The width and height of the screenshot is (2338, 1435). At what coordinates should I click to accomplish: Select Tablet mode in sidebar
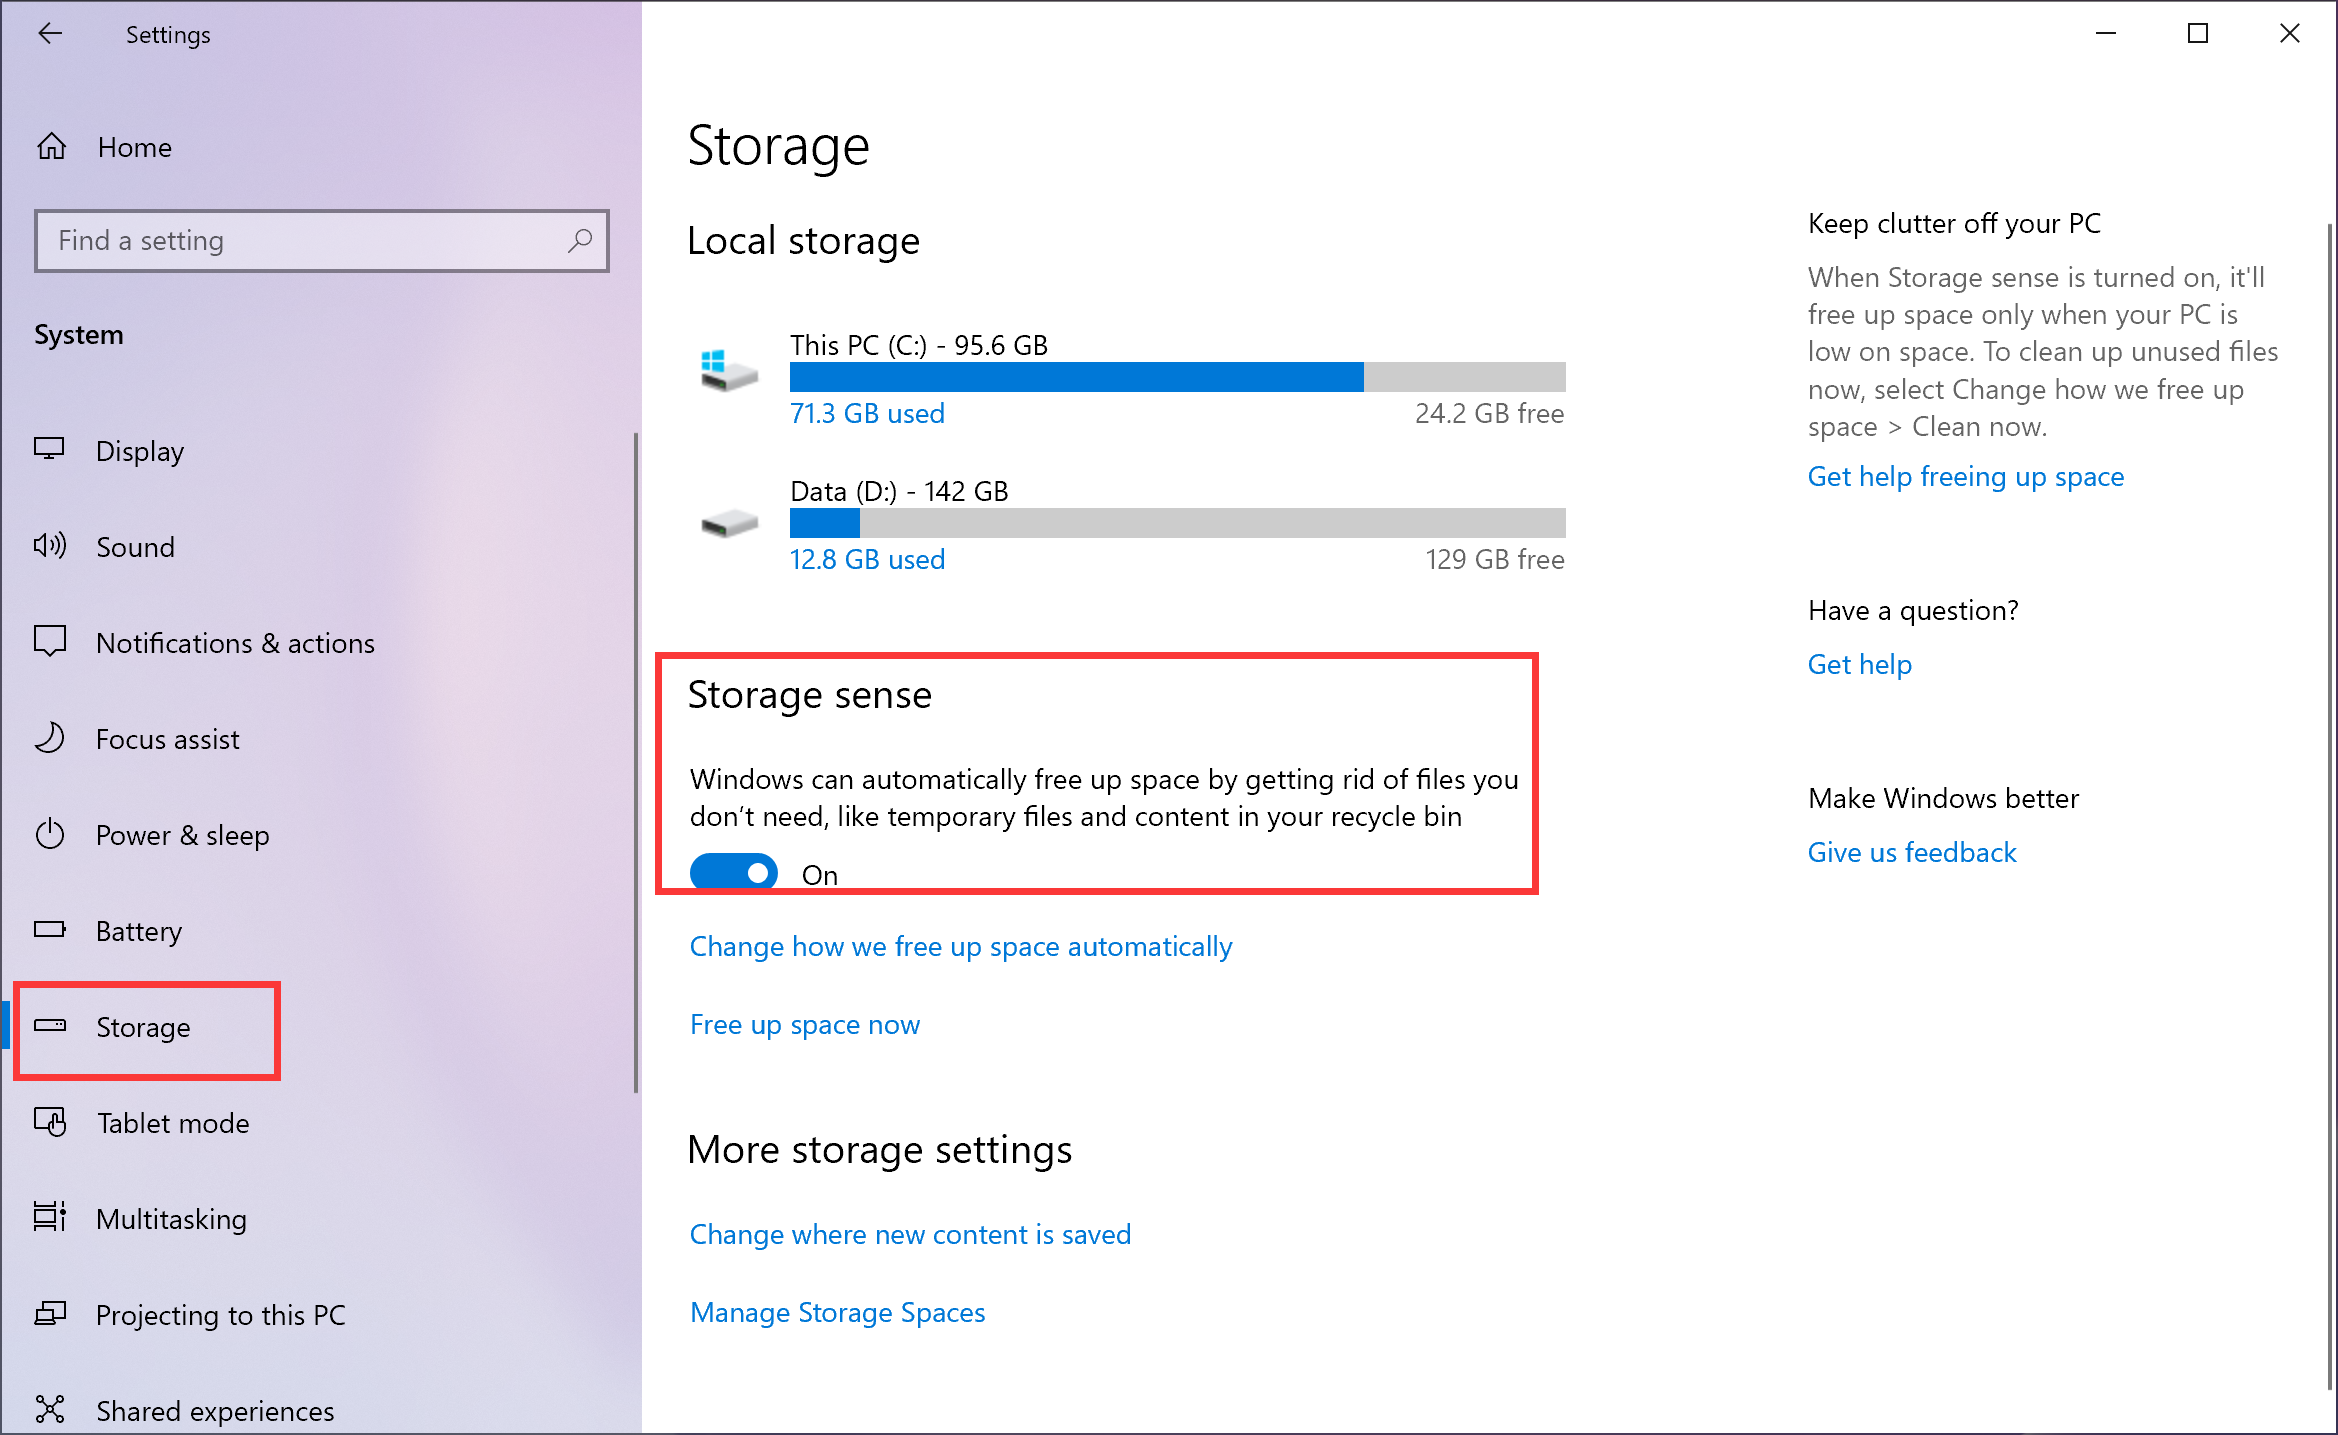click(x=172, y=1123)
